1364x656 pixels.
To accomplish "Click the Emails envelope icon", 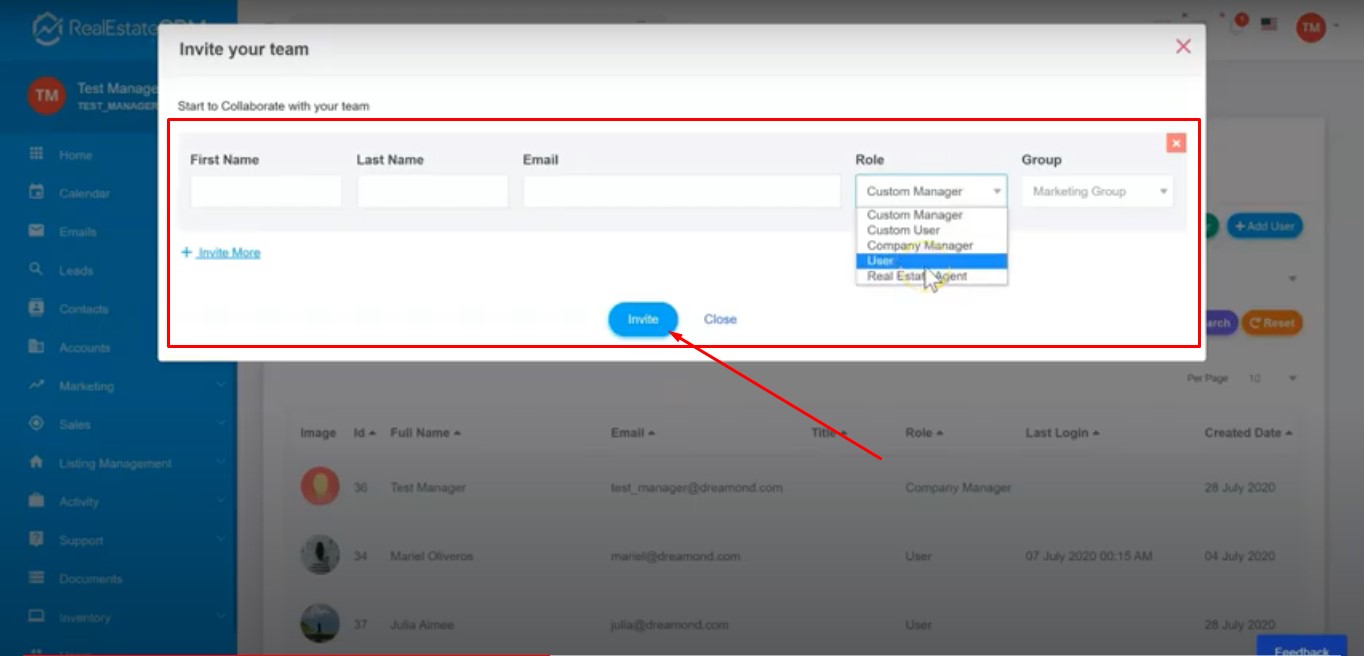I will [37, 231].
